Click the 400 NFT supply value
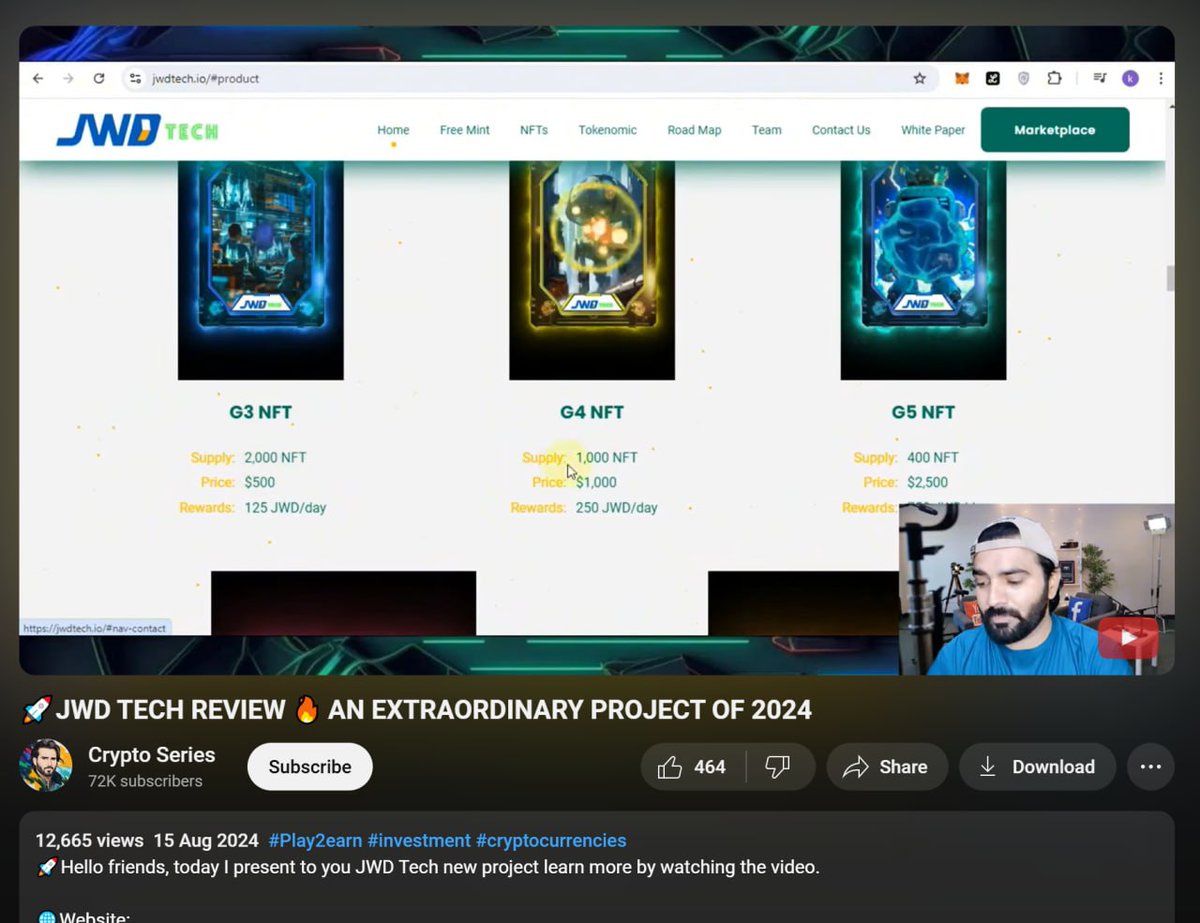 933,458
